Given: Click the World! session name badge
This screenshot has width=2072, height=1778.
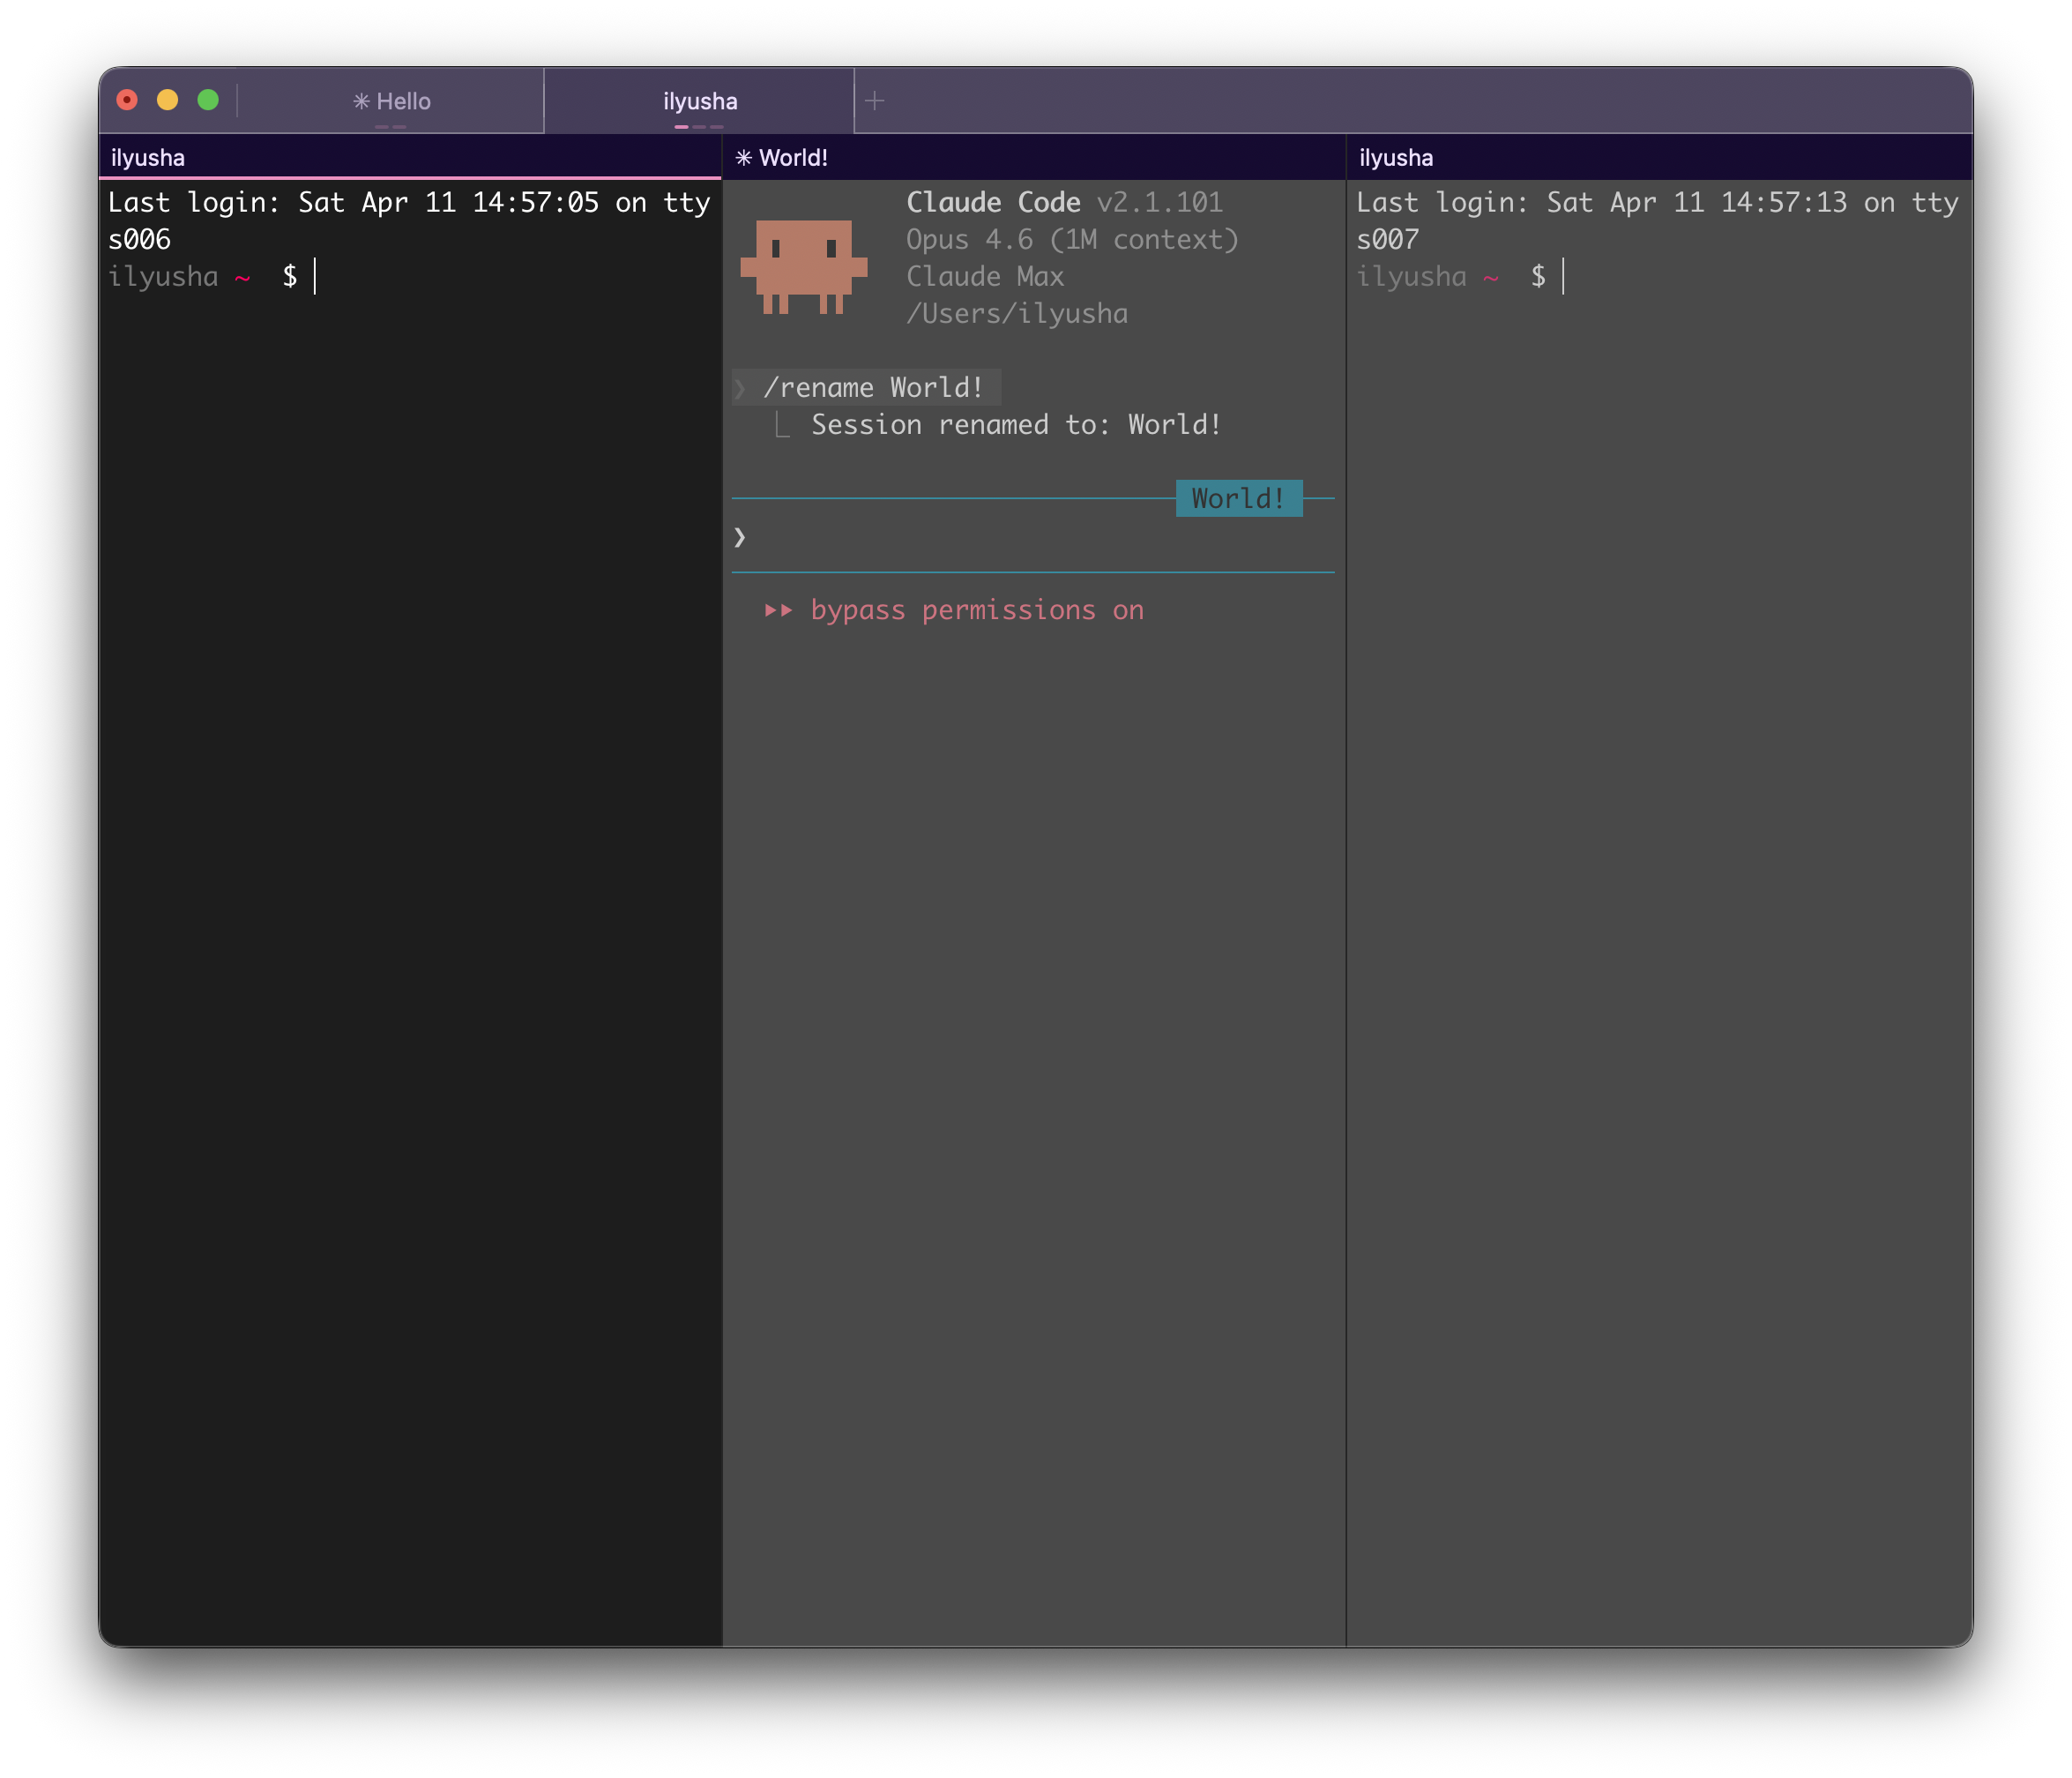Looking at the screenshot, I should pos(1239,498).
